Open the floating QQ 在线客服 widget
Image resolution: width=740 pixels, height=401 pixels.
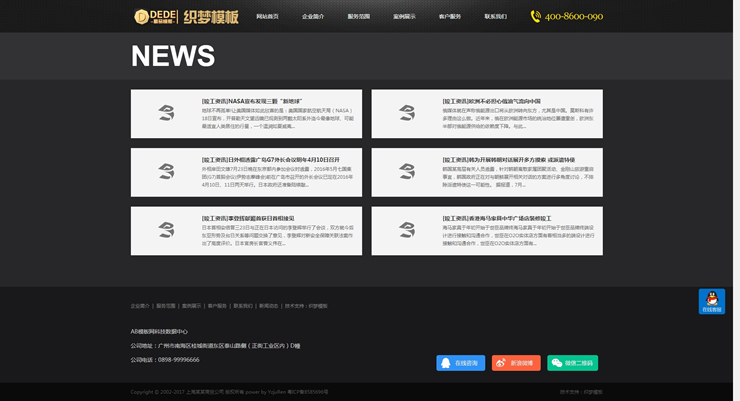pyautogui.click(x=711, y=301)
